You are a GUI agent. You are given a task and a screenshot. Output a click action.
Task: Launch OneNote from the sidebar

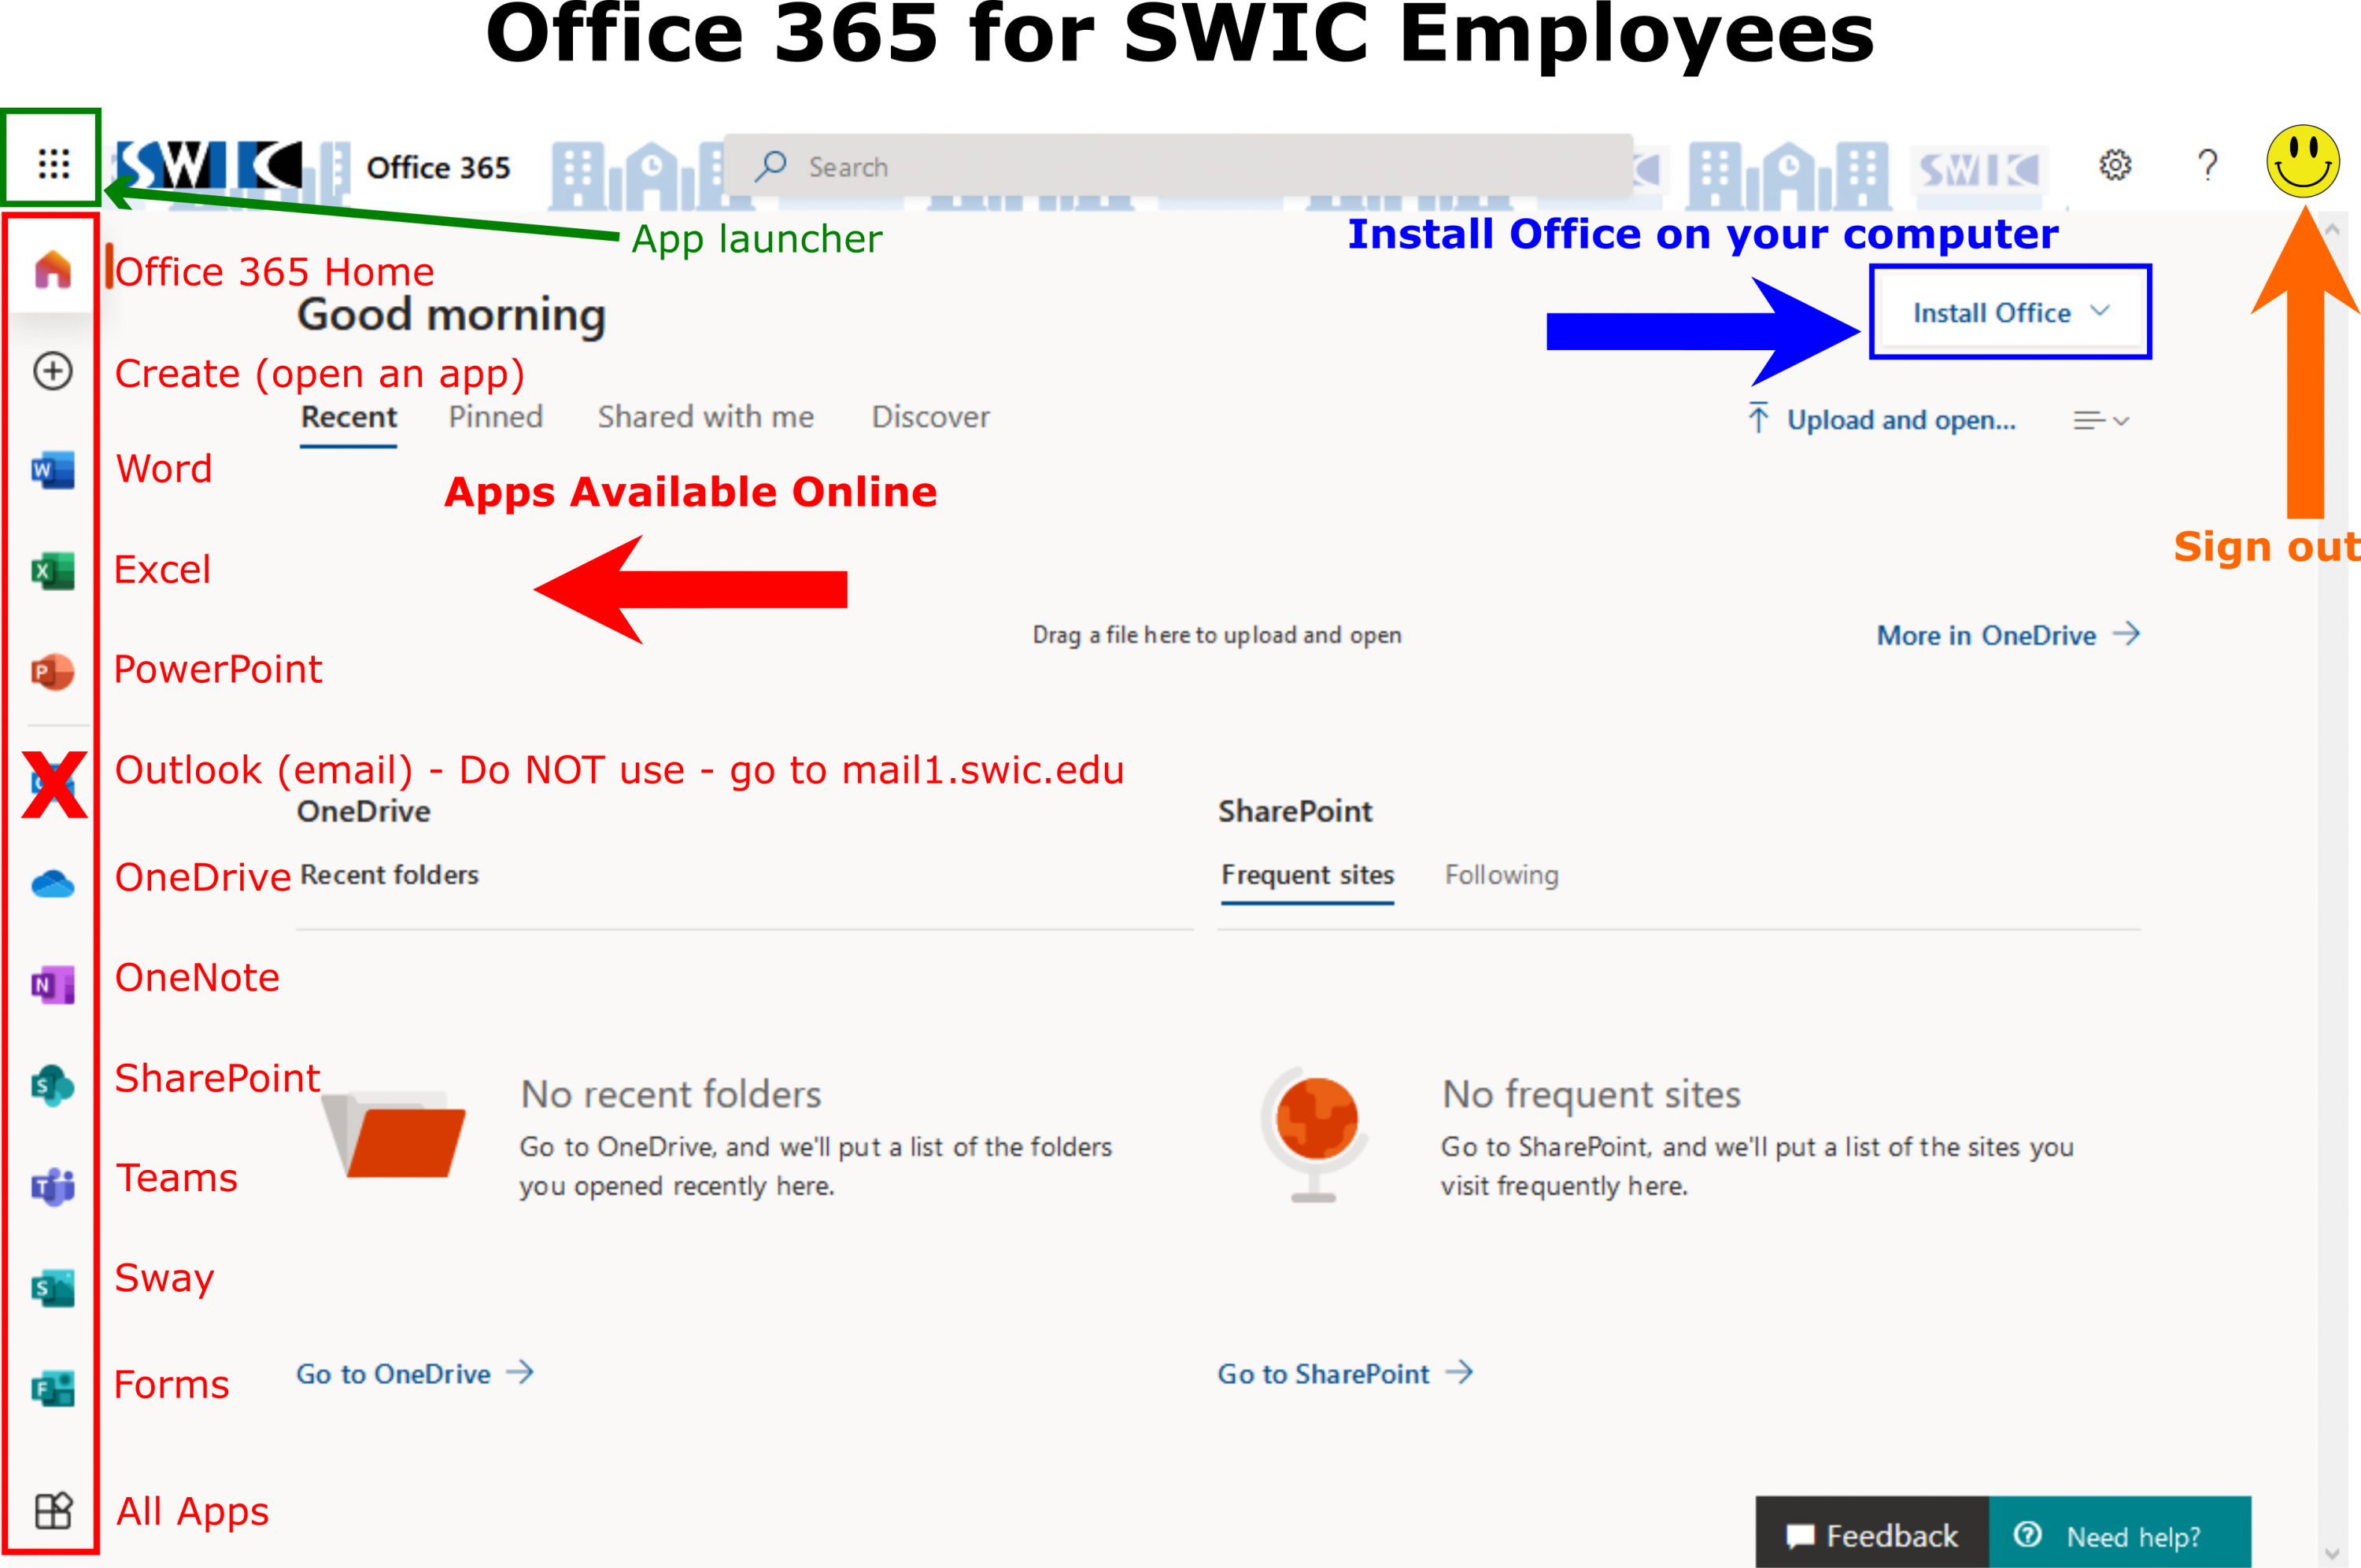tap(53, 985)
